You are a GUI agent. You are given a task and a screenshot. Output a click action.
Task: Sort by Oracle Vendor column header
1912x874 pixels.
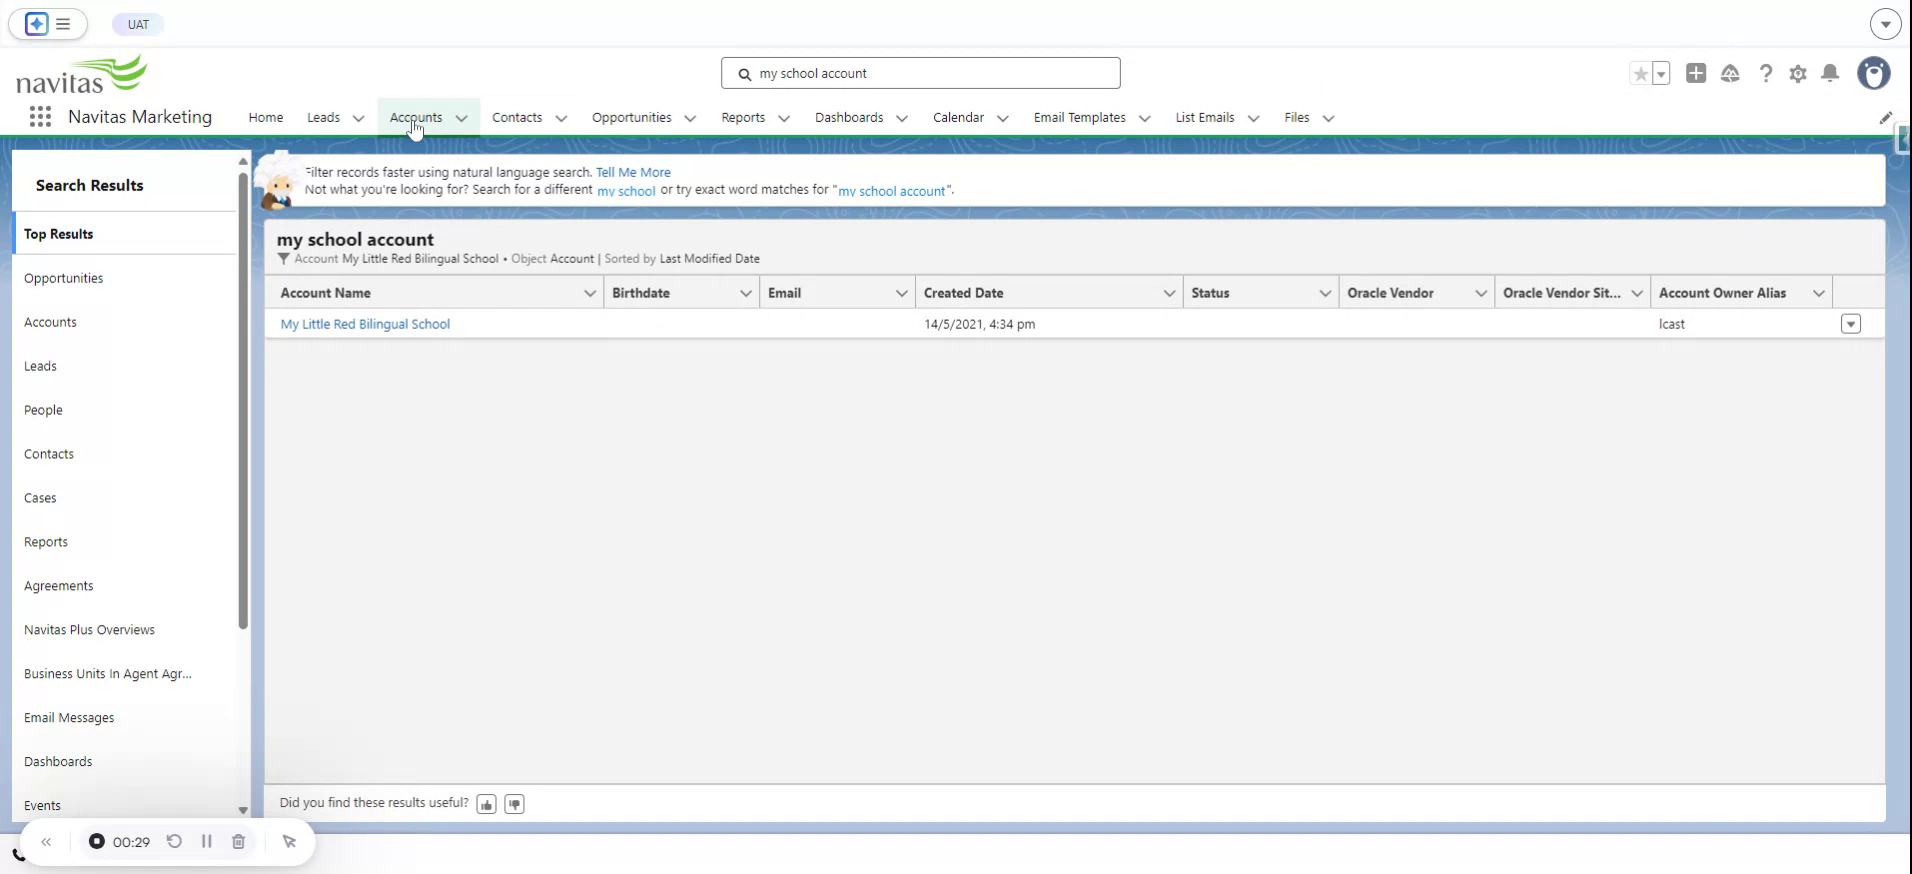pyautogui.click(x=1390, y=293)
